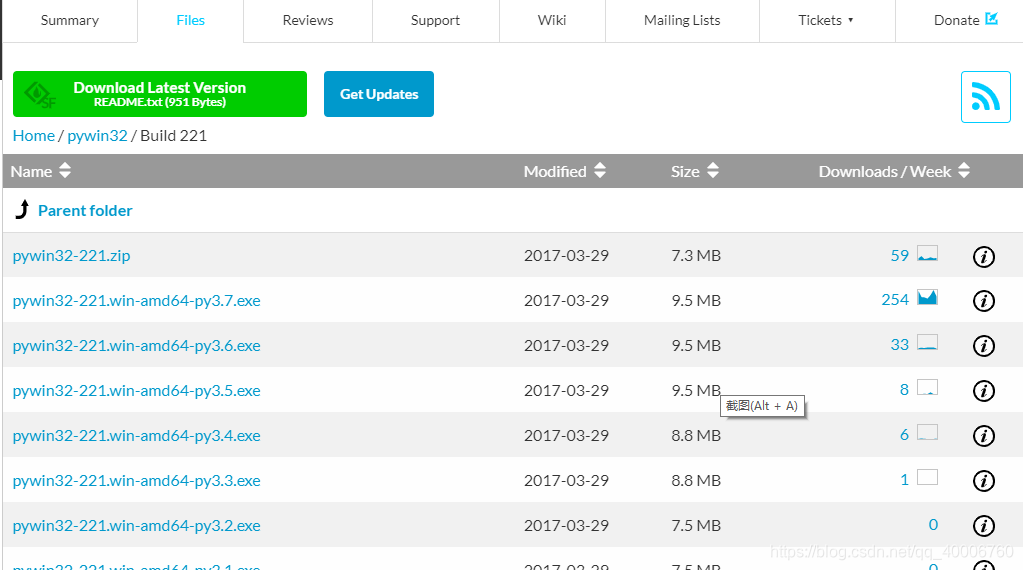Screen dimensions: 1023x570
Task: Download pywin32-221.win-amd64-py3.5.exe
Action: 136,391
